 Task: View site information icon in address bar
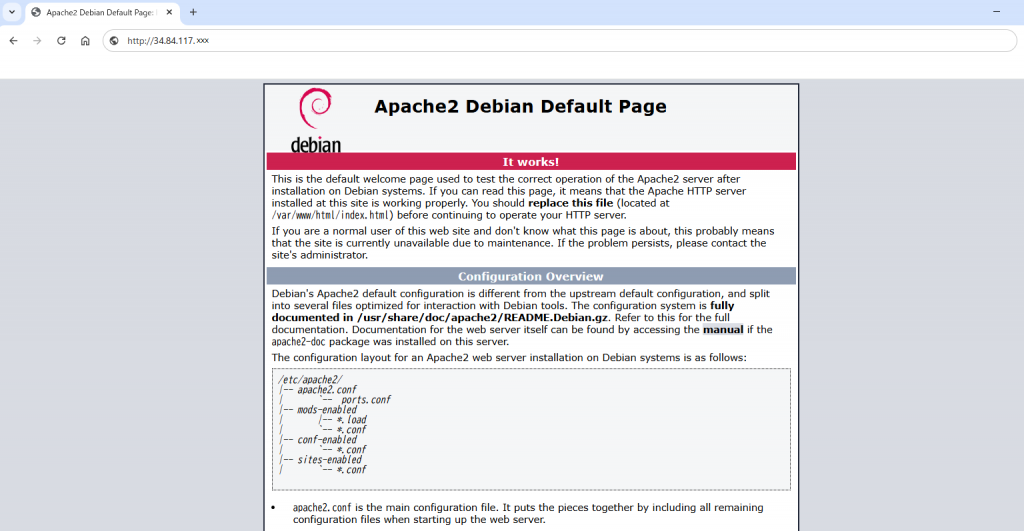pos(114,40)
